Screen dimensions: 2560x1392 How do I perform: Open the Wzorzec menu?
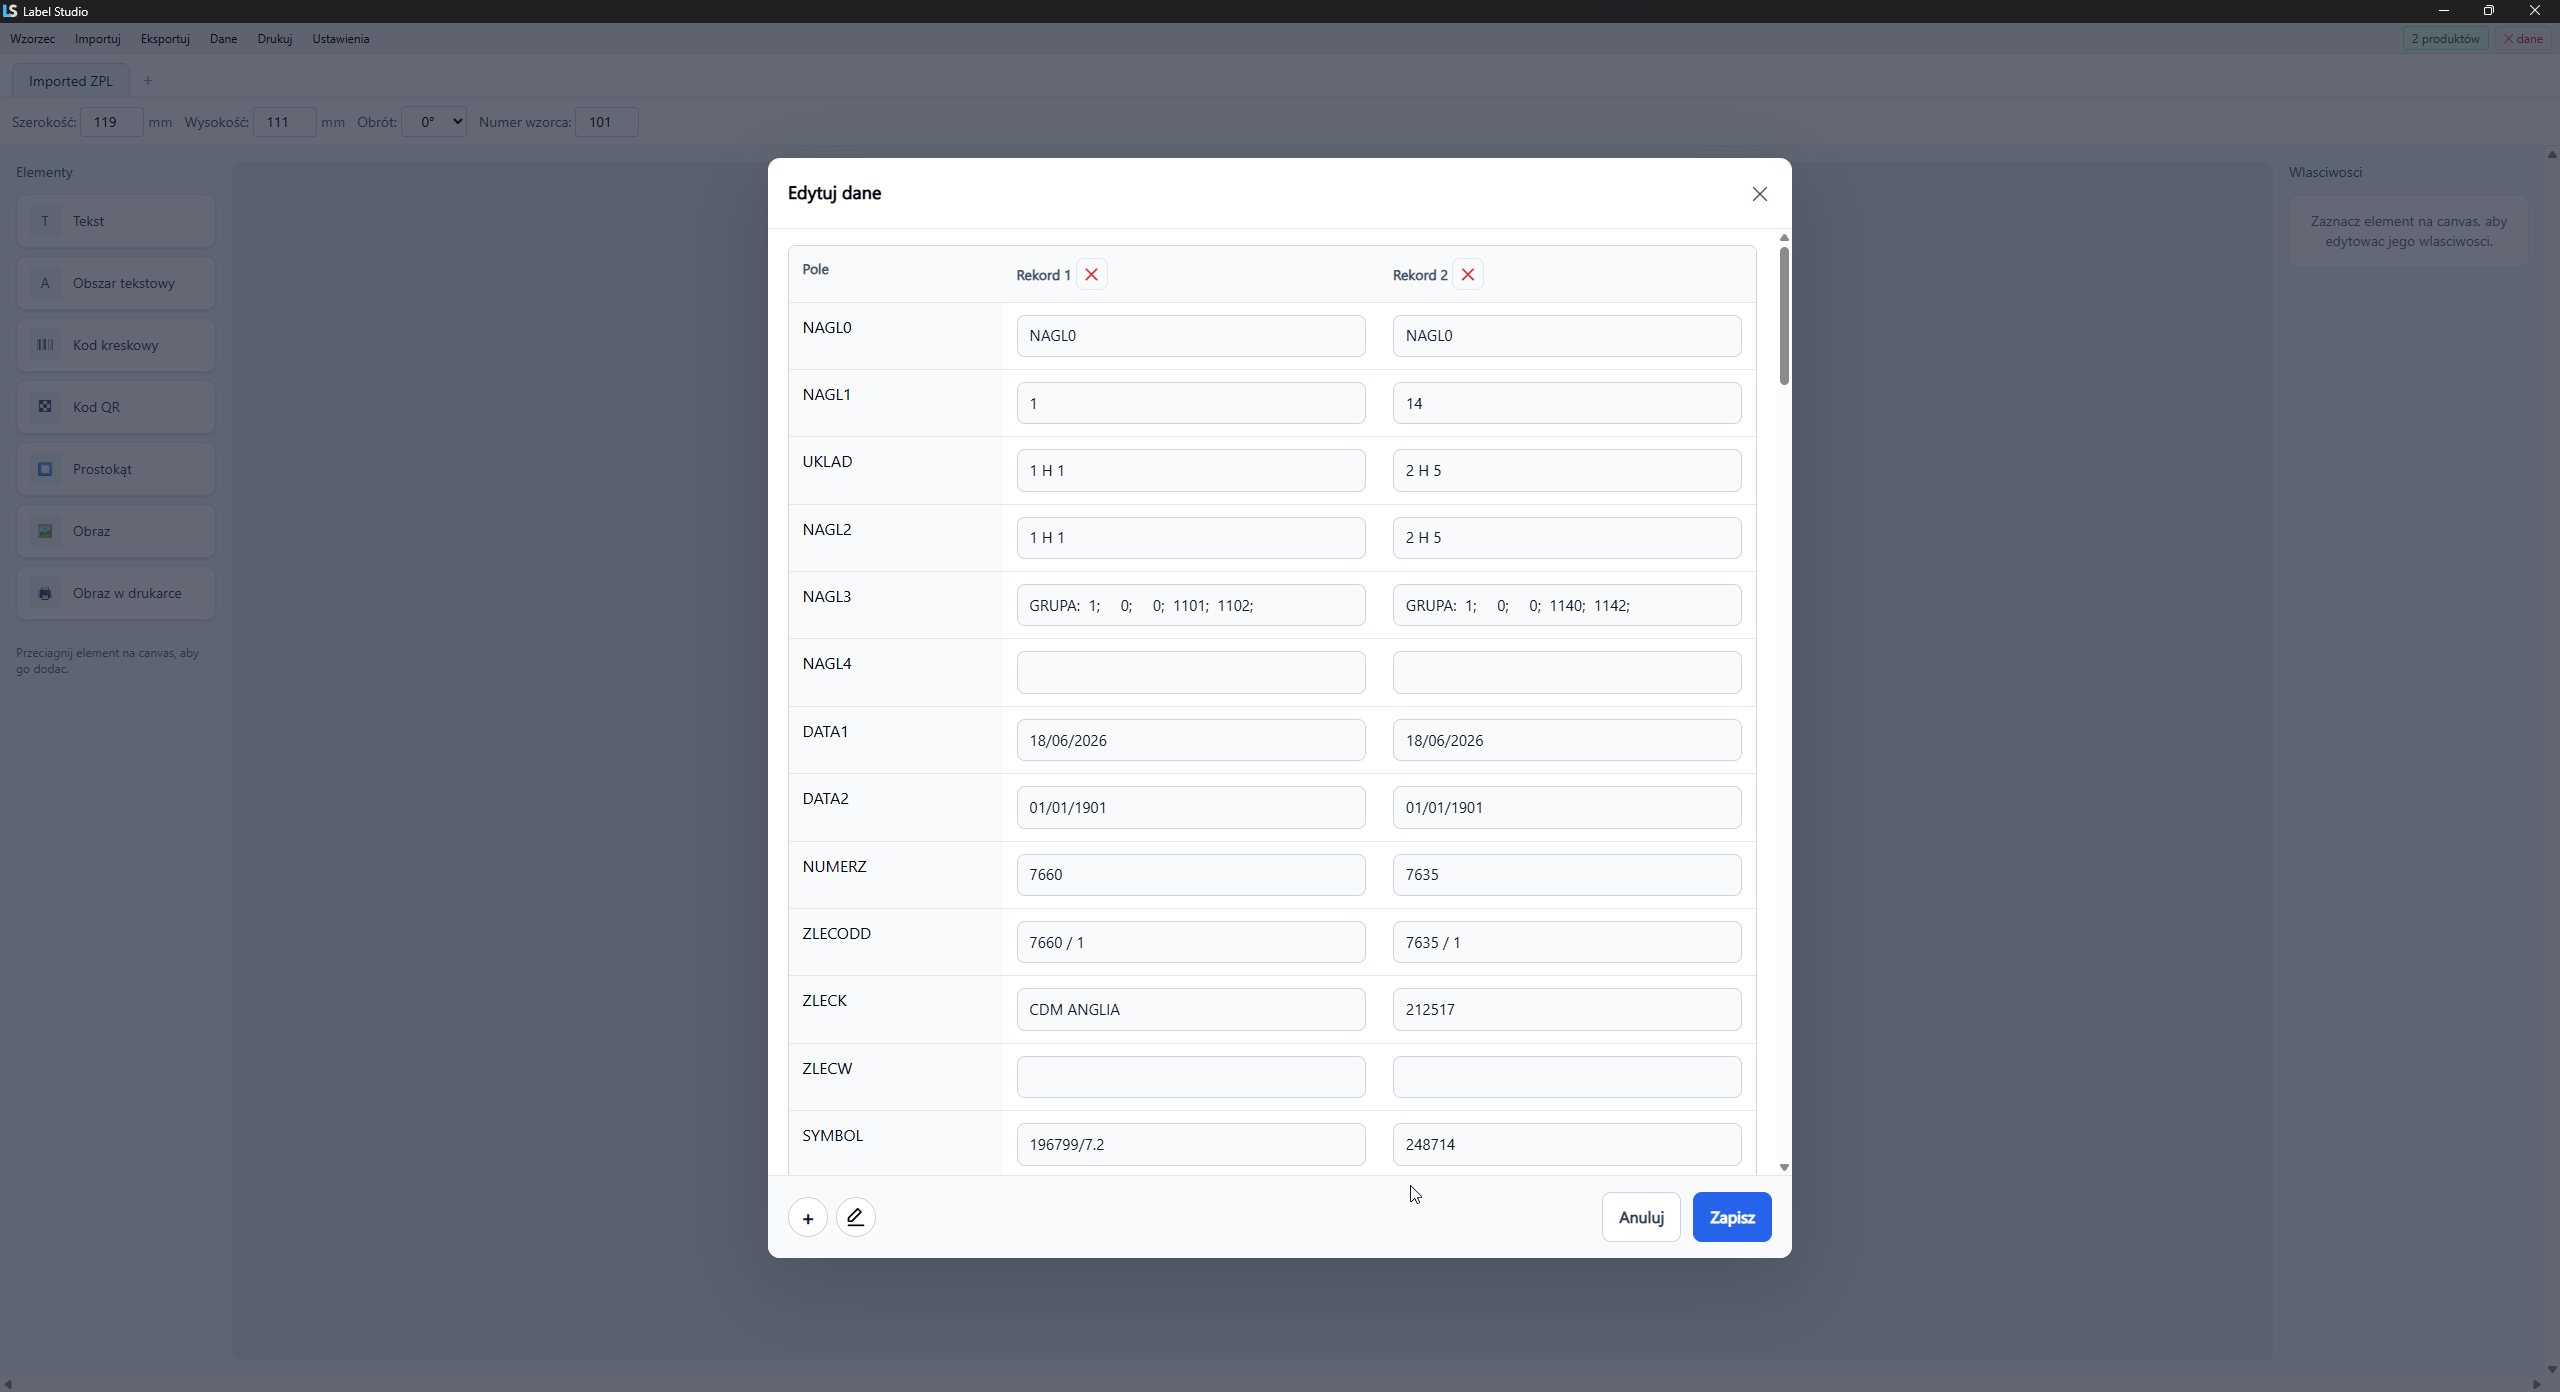[32, 39]
